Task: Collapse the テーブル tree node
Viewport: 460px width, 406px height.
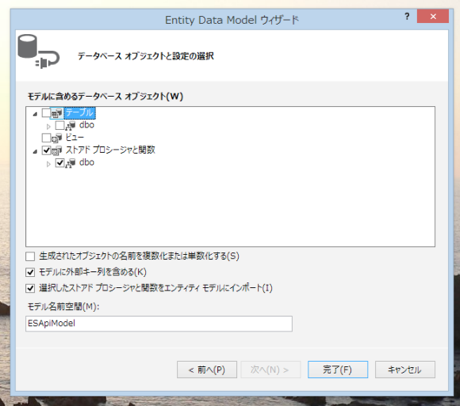Action: 35,114
